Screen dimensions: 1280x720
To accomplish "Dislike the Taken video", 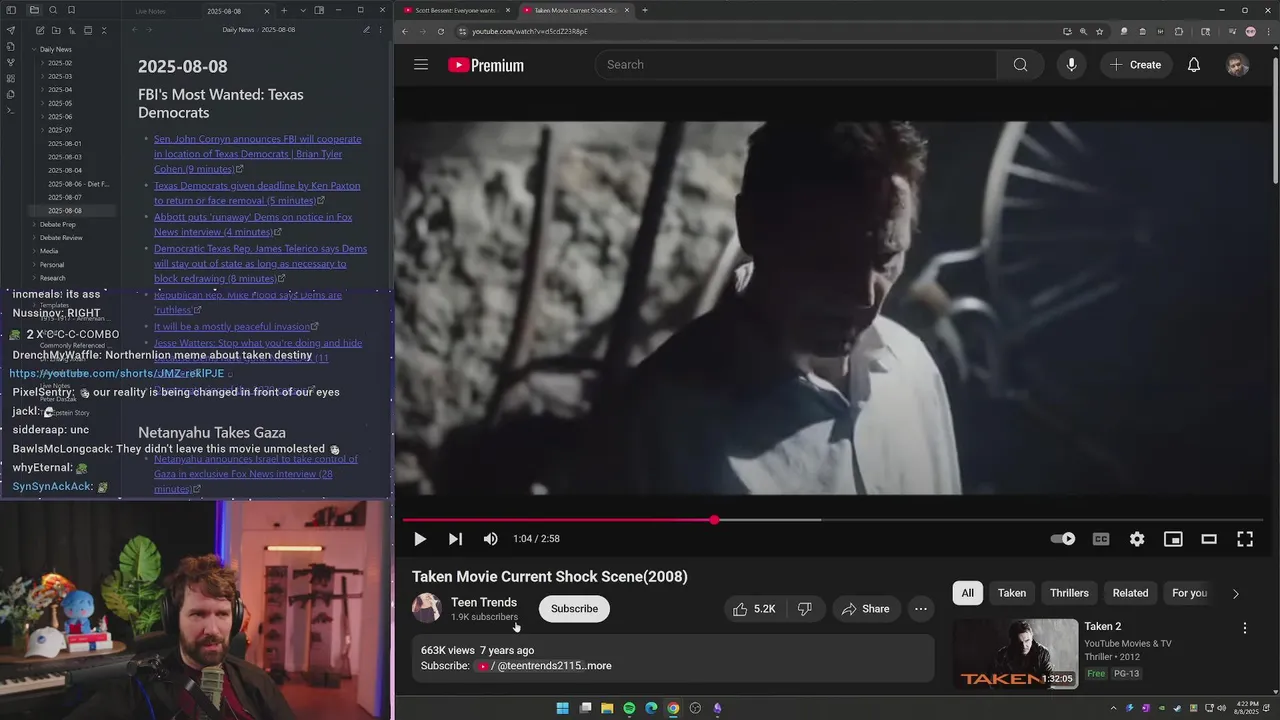I will point(805,609).
